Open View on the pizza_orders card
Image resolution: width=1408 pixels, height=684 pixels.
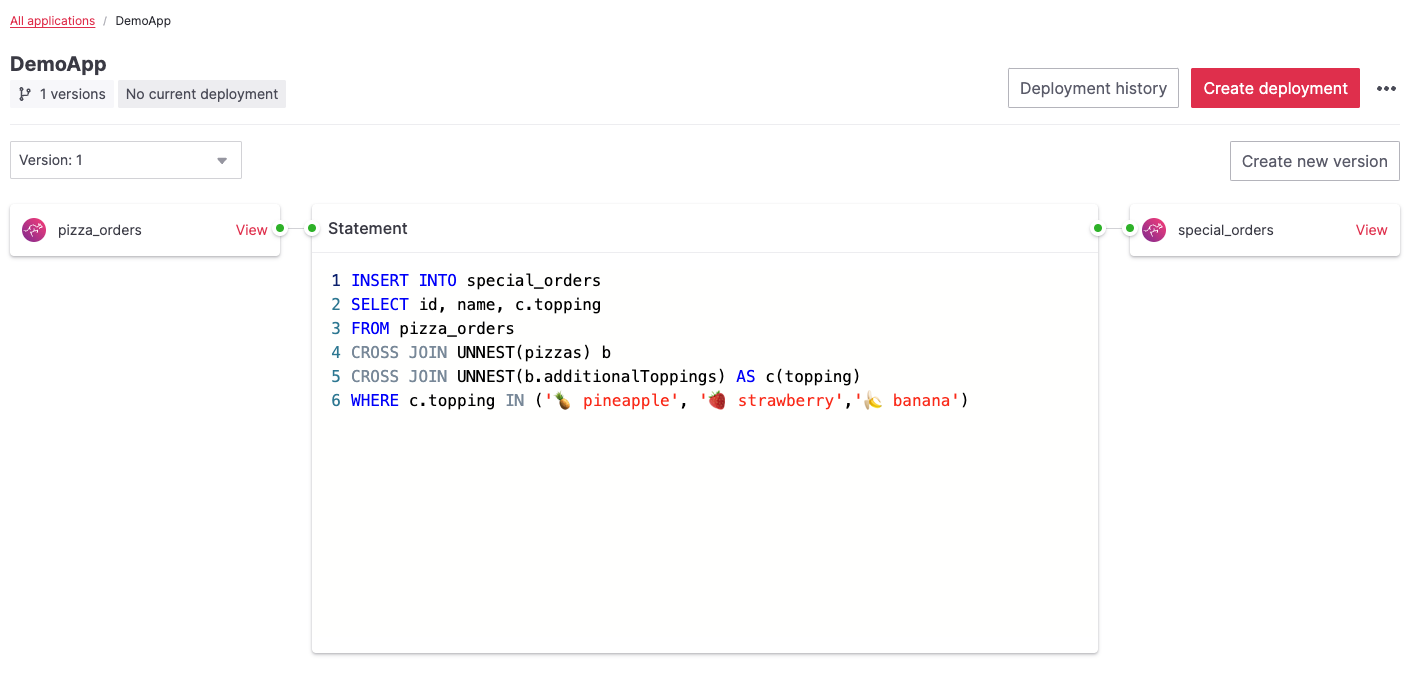click(x=251, y=230)
